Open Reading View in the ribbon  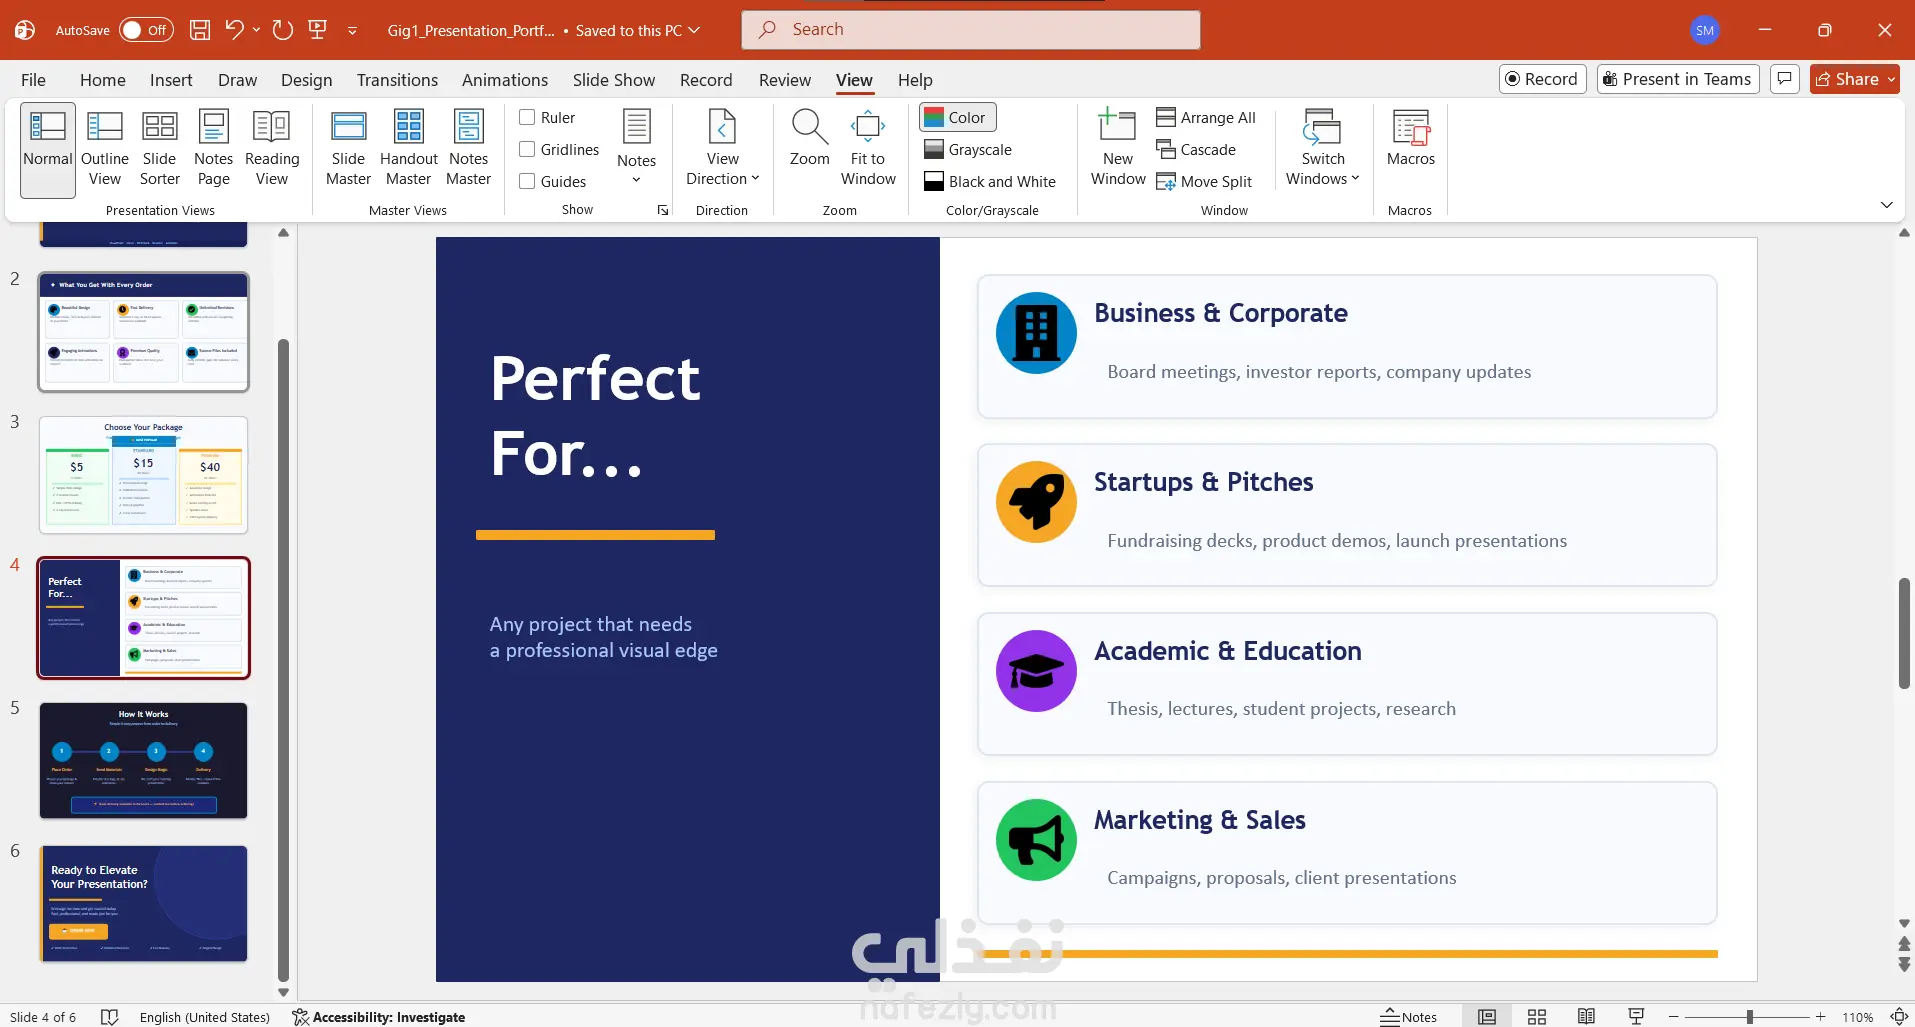(272, 150)
